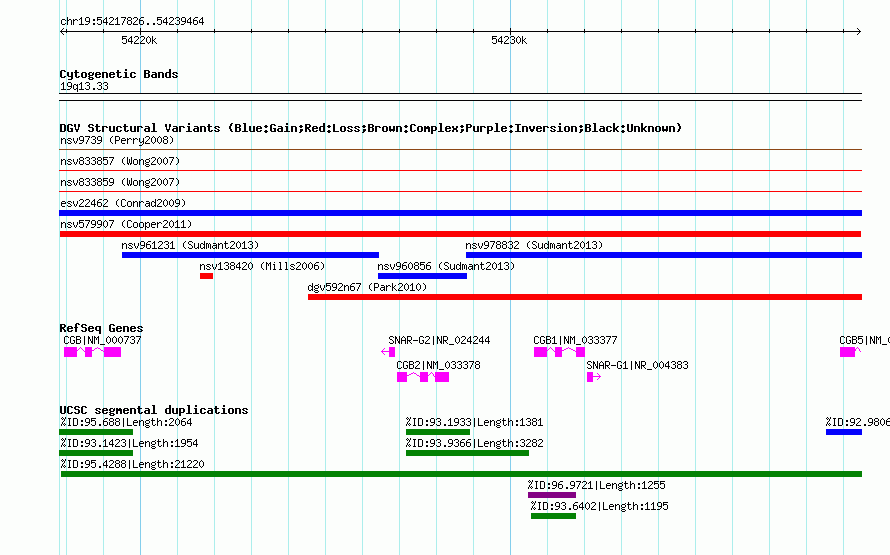Click the CGB1|NM_033377 label

pyautogui.click(x=575, y=340)
